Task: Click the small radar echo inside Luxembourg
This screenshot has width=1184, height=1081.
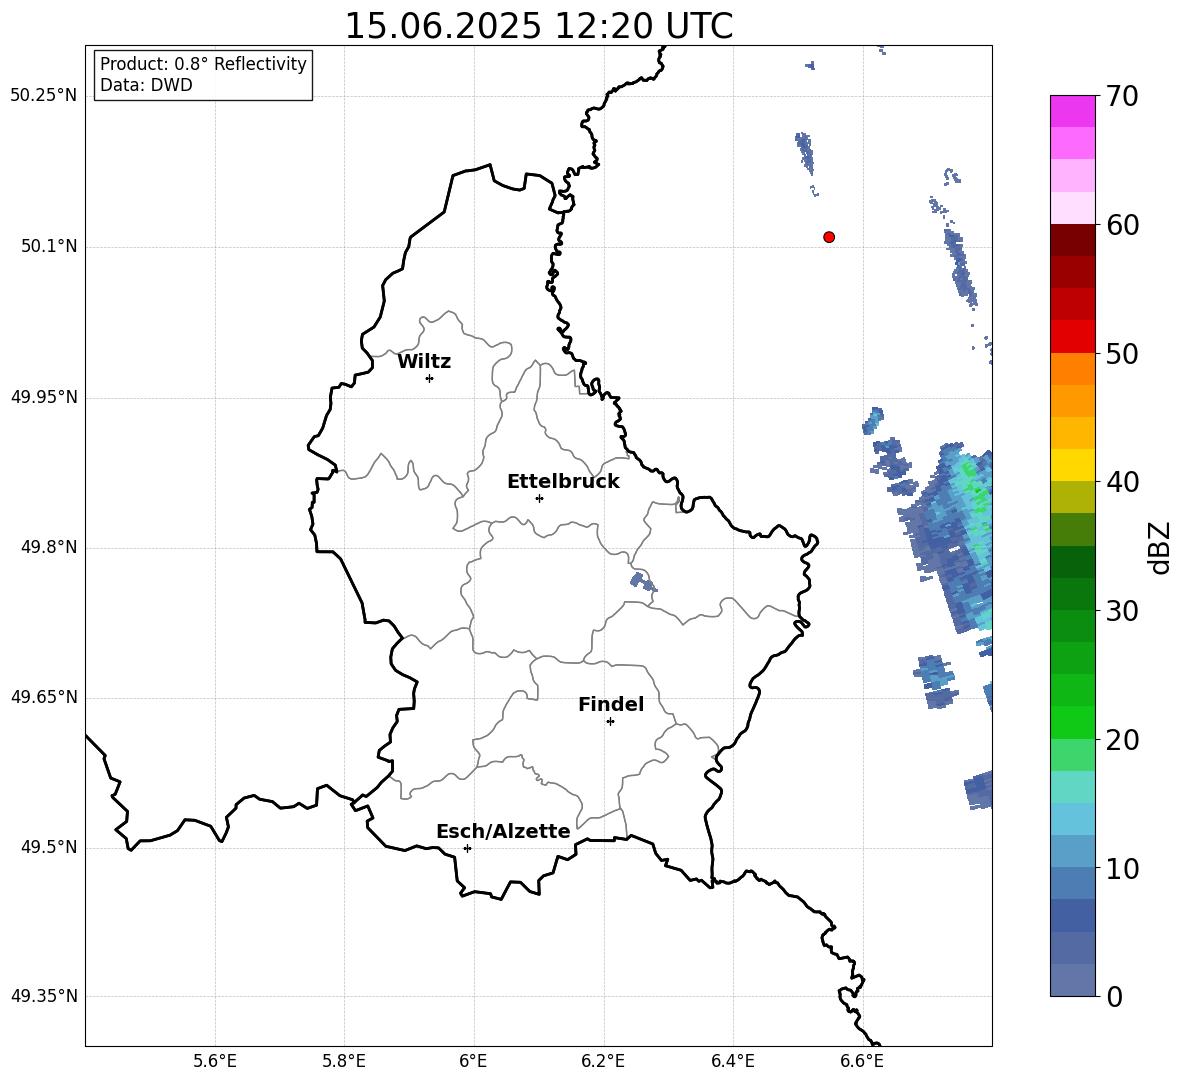Action: tap(643, 582)
